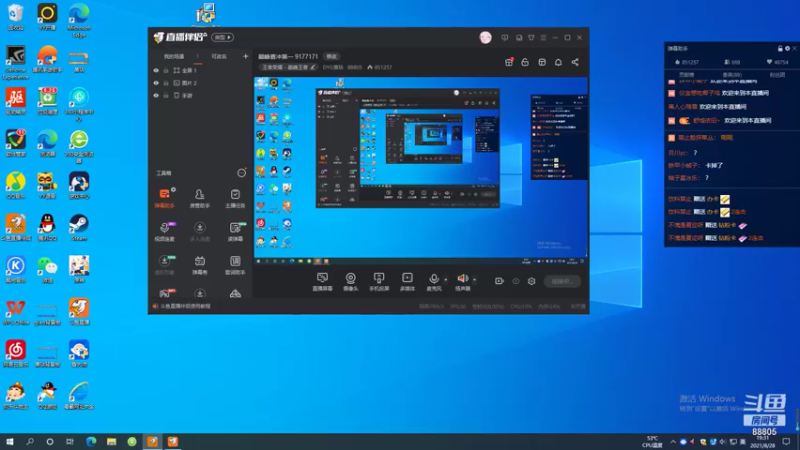Add a 多媒体 media source
This screenshot has width=800, height=450.
(407, 282)
